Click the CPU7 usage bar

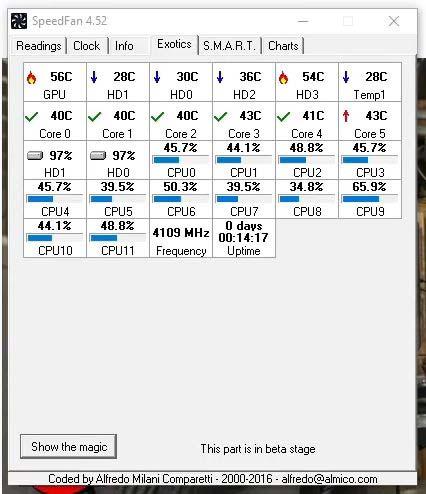pyautogui.click(x=244, y=199)
